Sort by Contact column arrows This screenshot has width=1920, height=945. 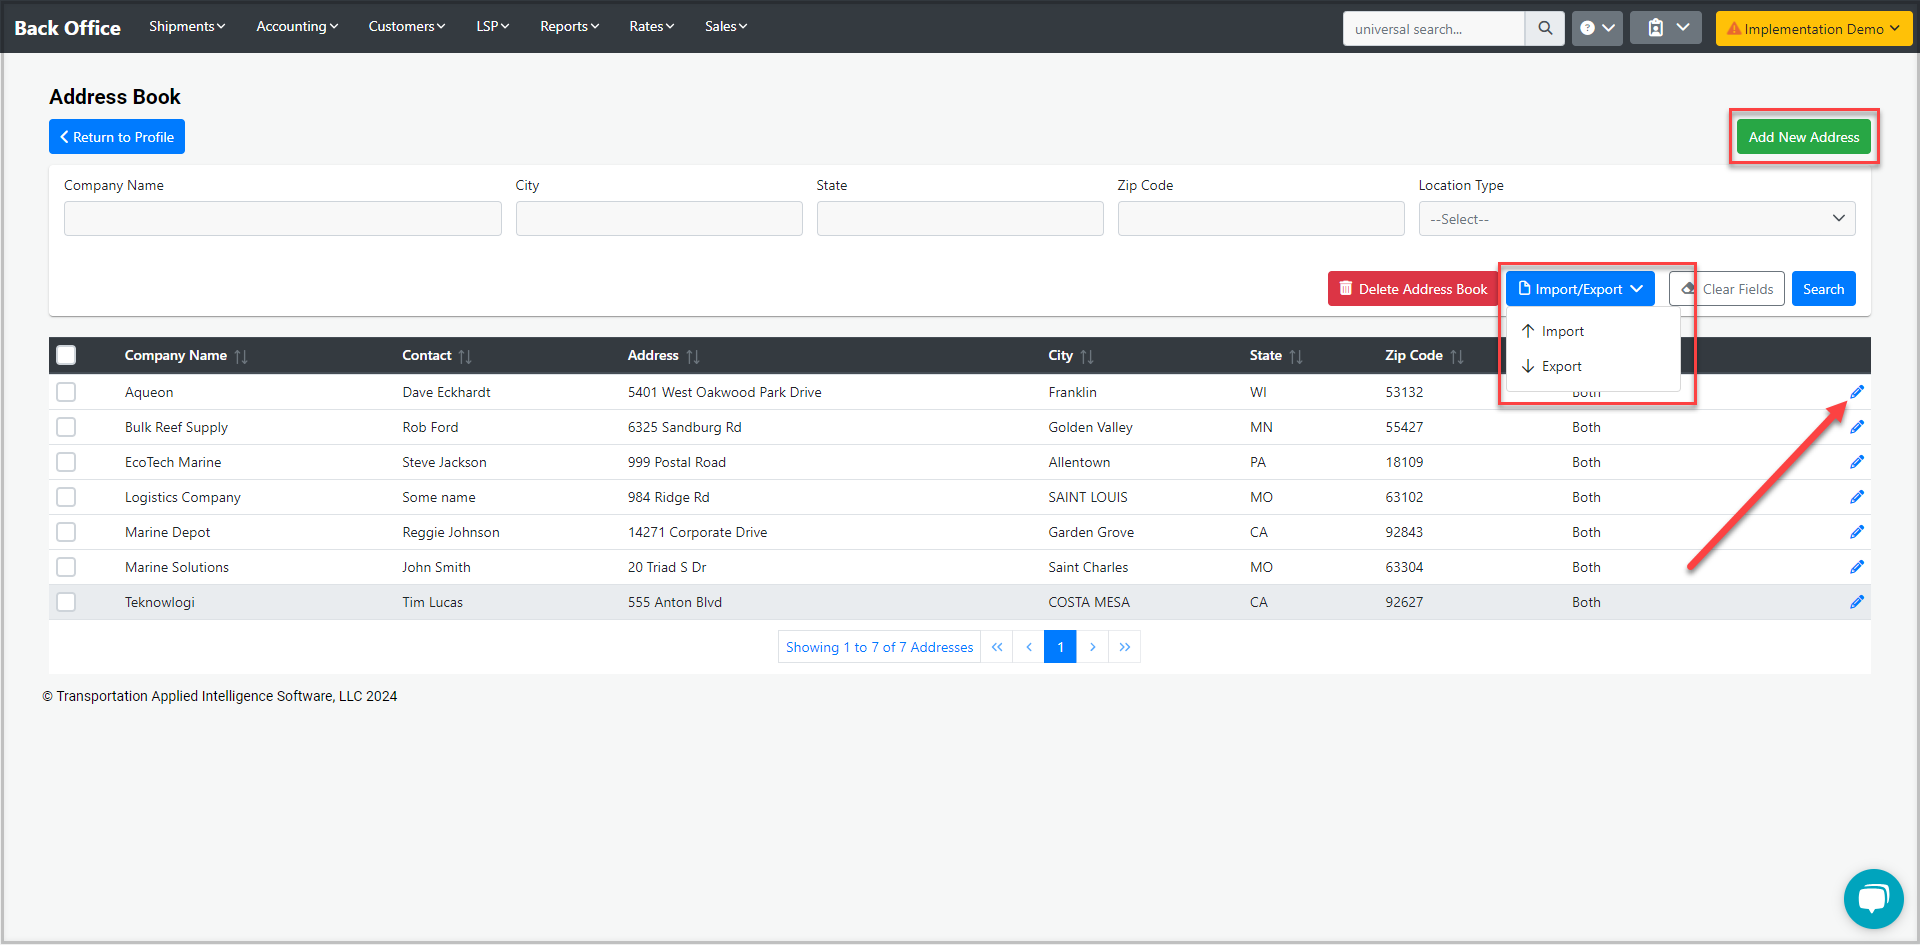465,356
